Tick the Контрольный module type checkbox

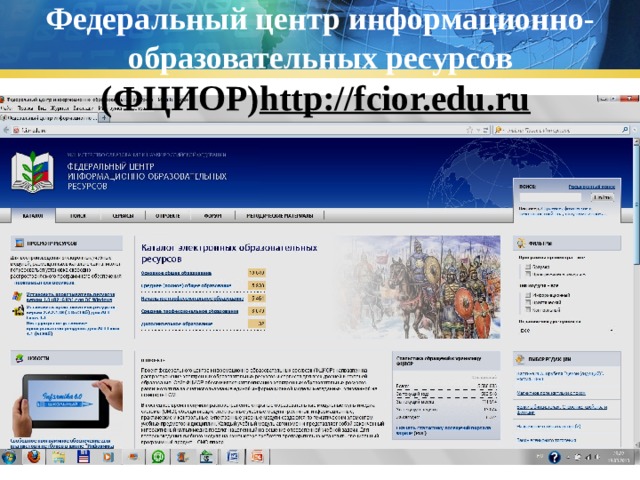[528, 310]
